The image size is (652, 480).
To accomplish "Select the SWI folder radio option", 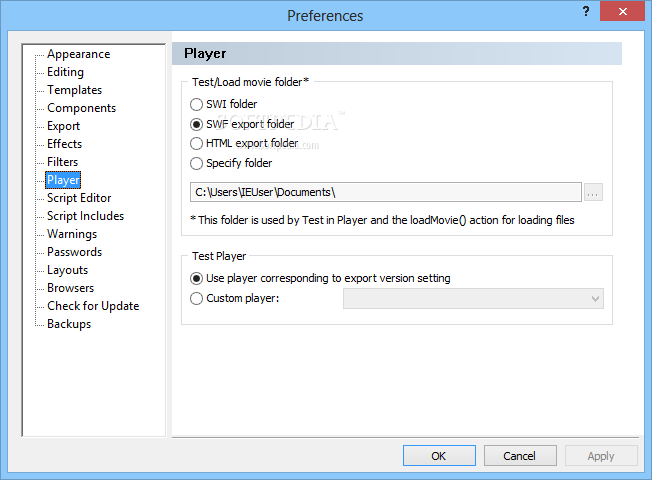I will coord(196,104).
